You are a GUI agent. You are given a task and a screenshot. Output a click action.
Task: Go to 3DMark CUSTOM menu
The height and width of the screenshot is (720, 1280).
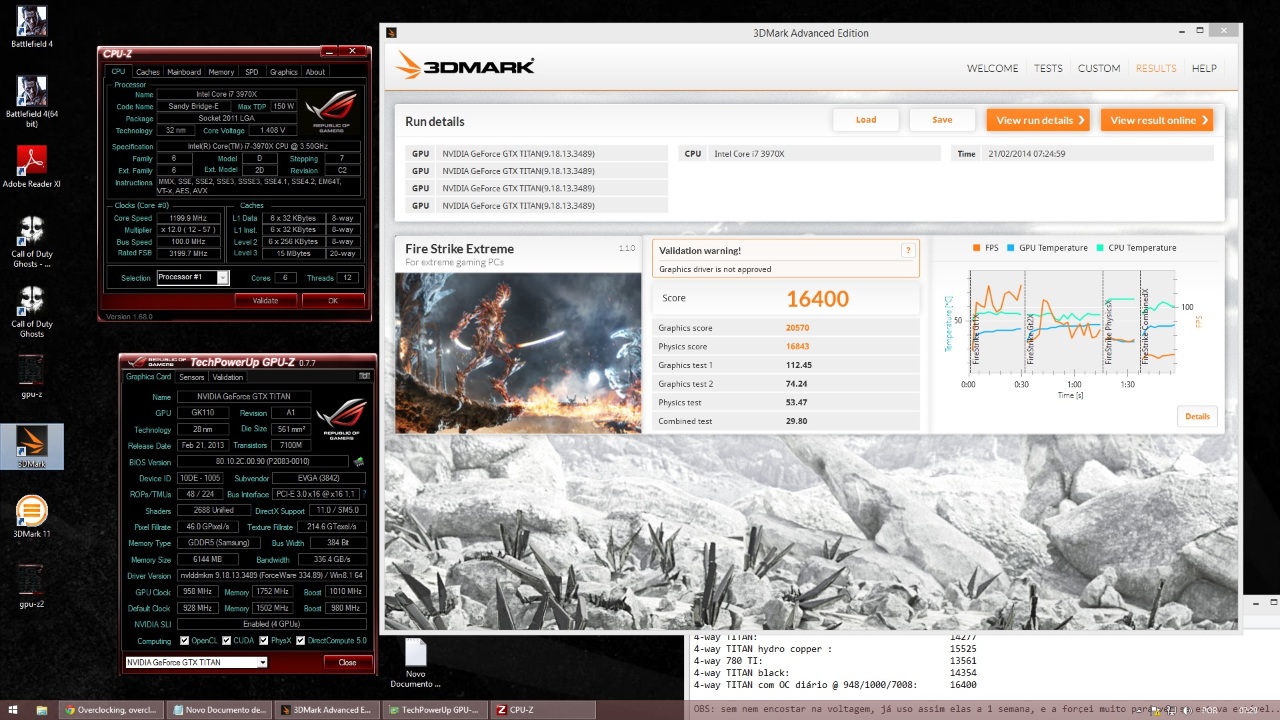tap(1099, 68)
